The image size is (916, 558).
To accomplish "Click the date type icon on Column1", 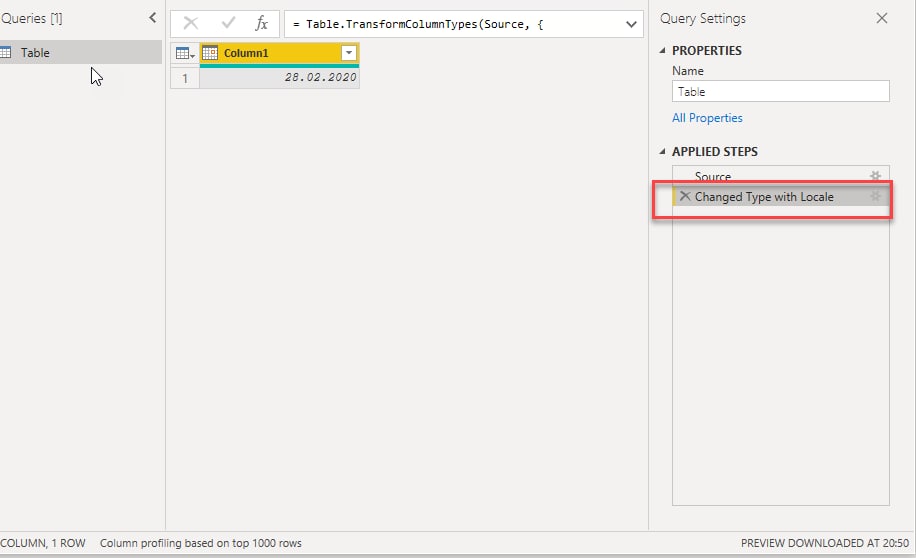I will pos(210,53).
